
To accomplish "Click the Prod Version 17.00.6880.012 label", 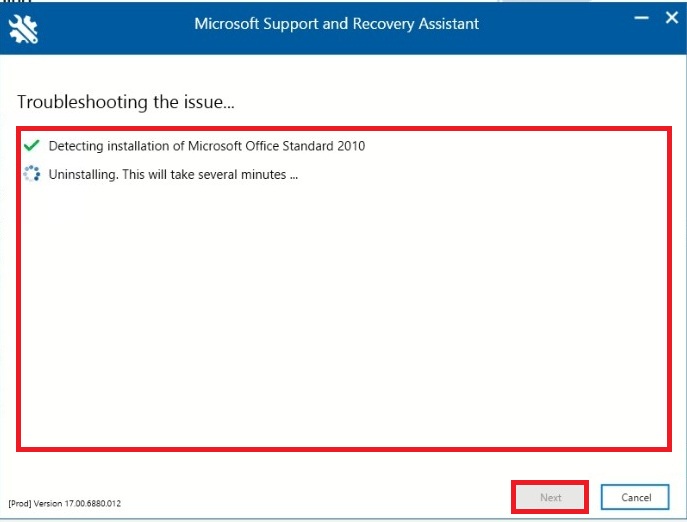I will [x=65, y=503].
